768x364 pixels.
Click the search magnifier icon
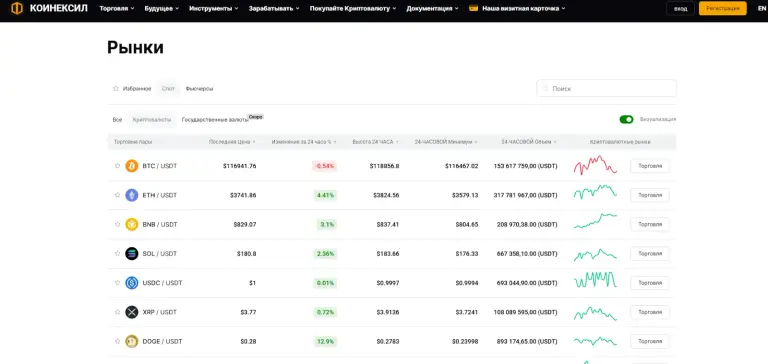[x=546, y=89]
